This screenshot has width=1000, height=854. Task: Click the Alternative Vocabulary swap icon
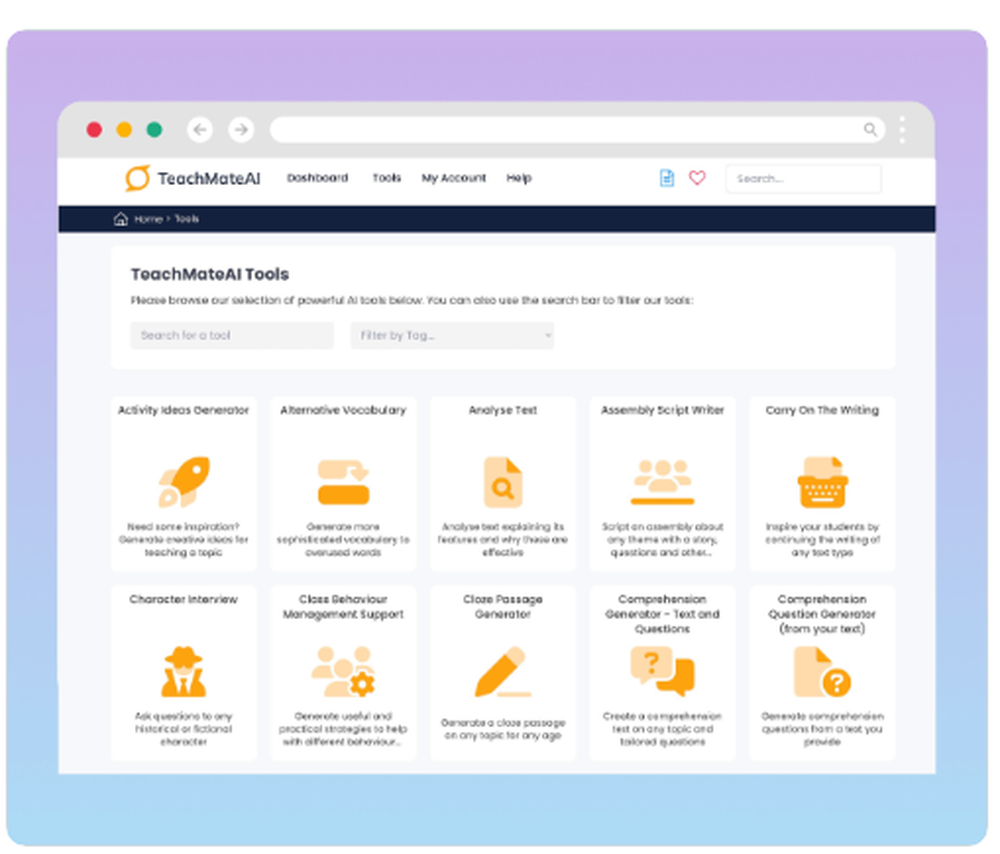click(x=344, y=482)
